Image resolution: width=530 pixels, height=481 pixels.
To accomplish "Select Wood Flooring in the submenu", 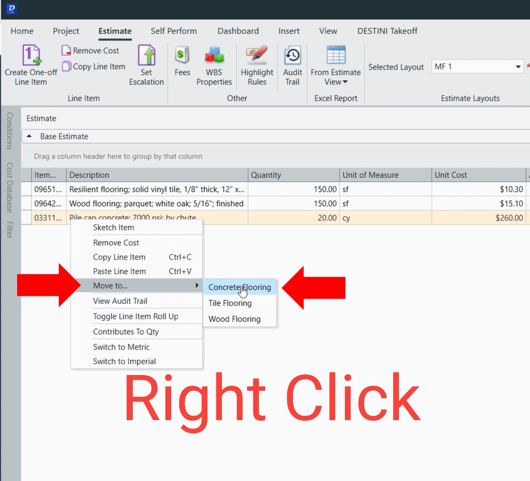I will pos(235,319).
